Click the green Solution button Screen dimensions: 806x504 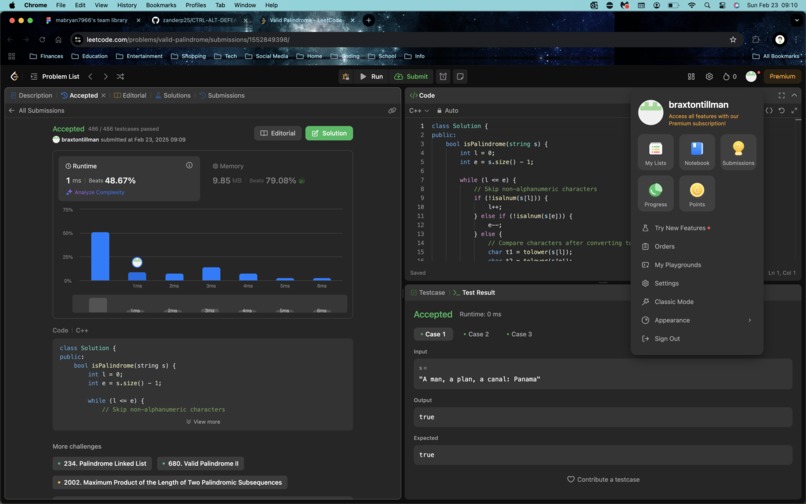329,133
